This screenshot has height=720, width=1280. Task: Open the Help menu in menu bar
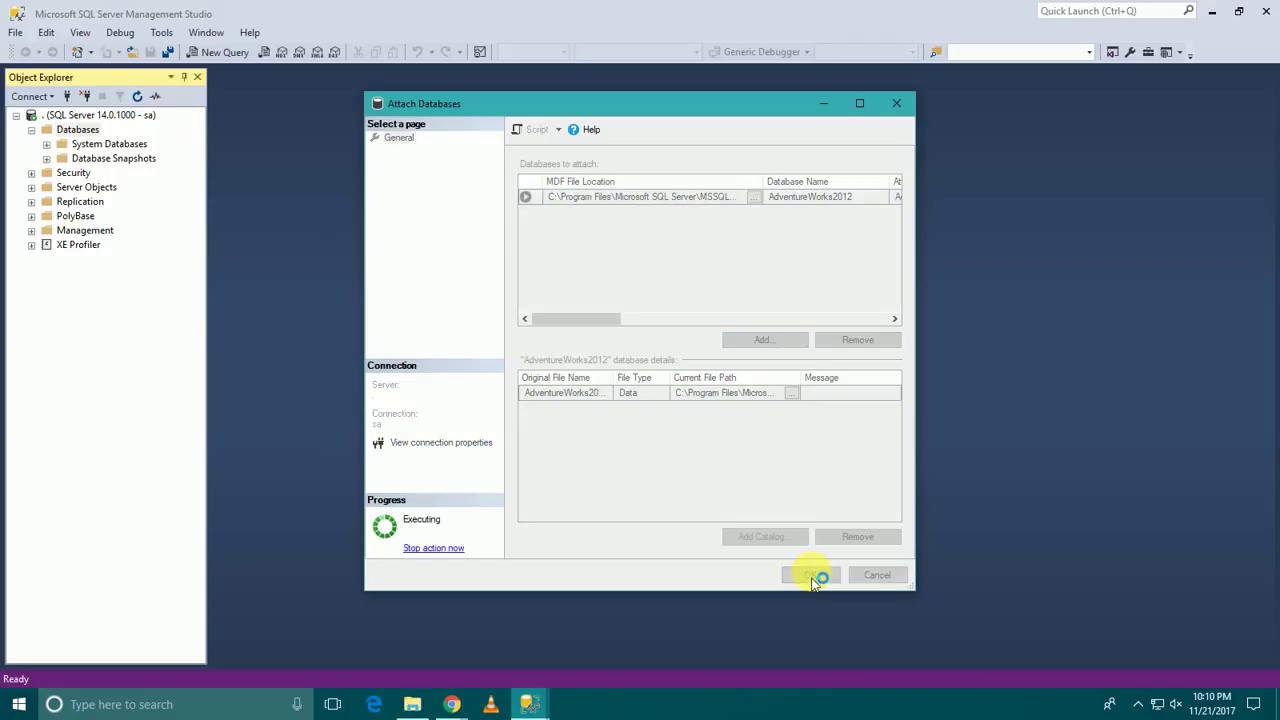(x=250, y=32)
